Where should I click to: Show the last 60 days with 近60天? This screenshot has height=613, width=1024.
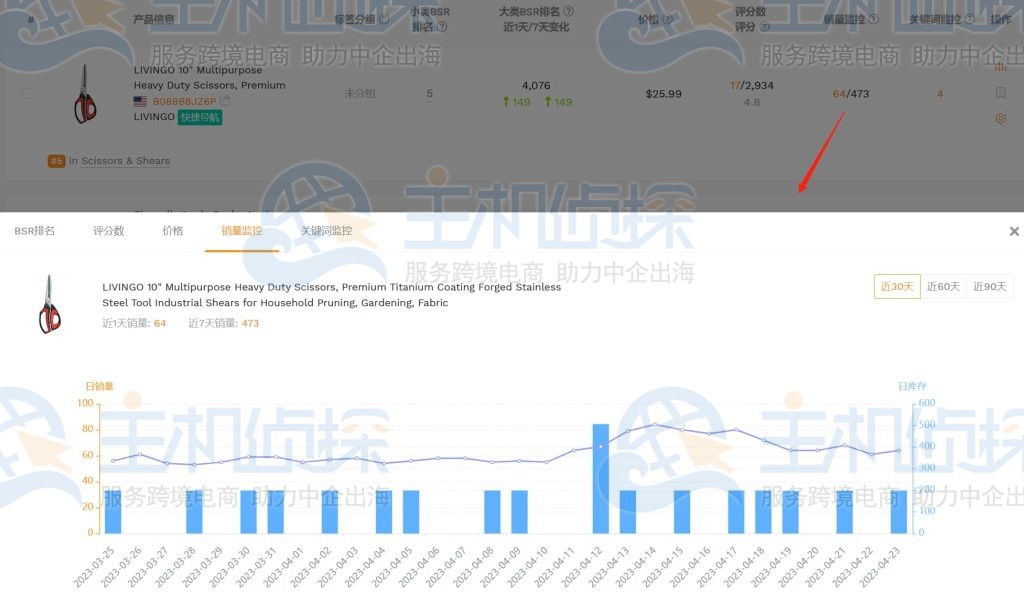[943, 286]
